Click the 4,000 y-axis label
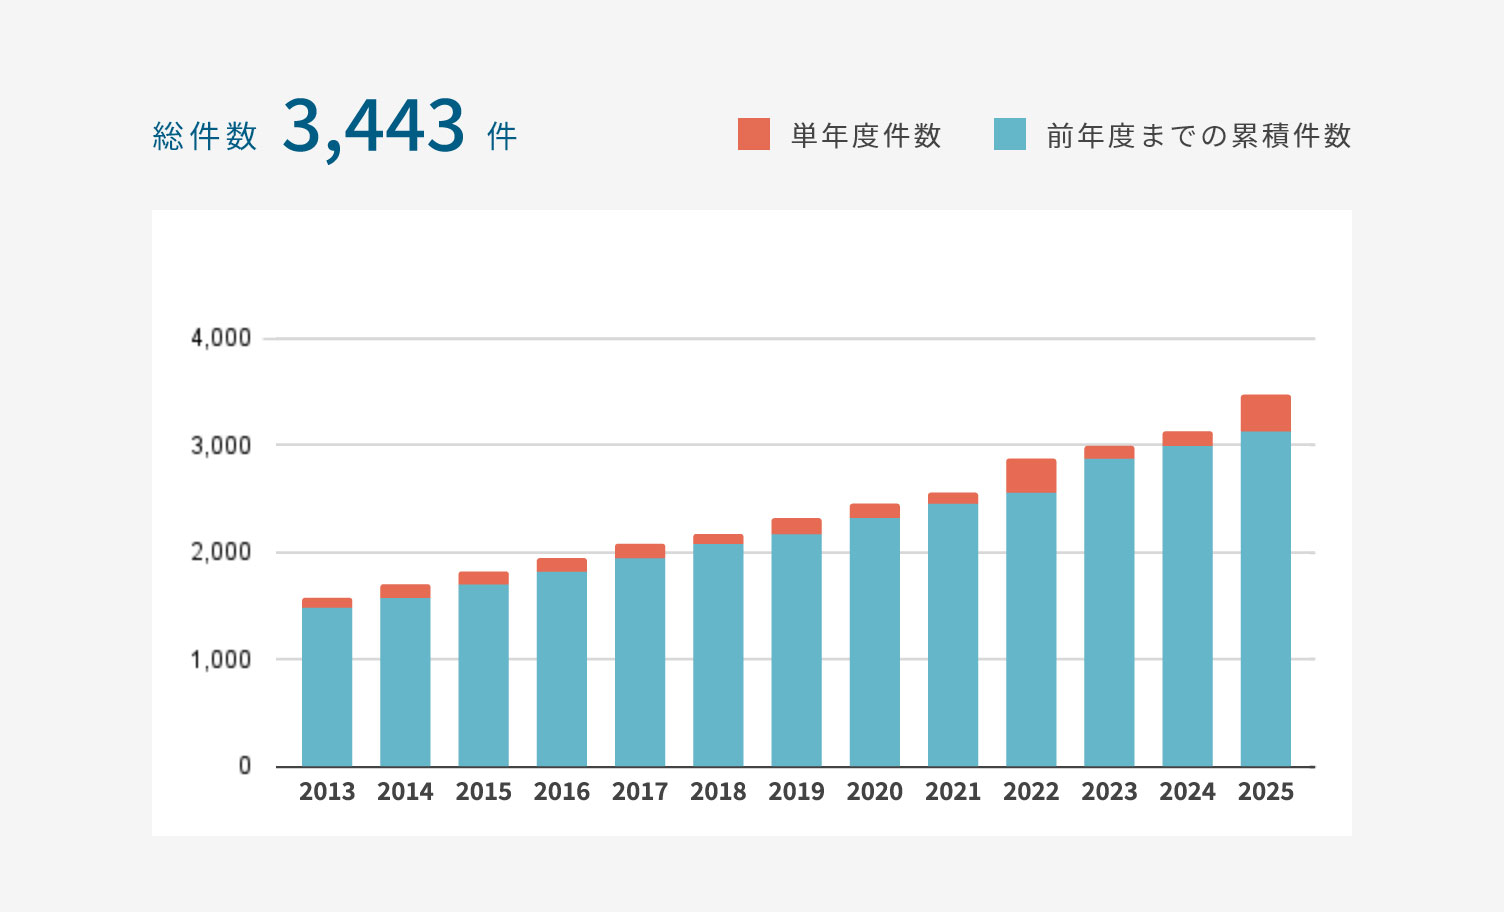The height and width of the screenshot is (912, 1504). point(221,338)
